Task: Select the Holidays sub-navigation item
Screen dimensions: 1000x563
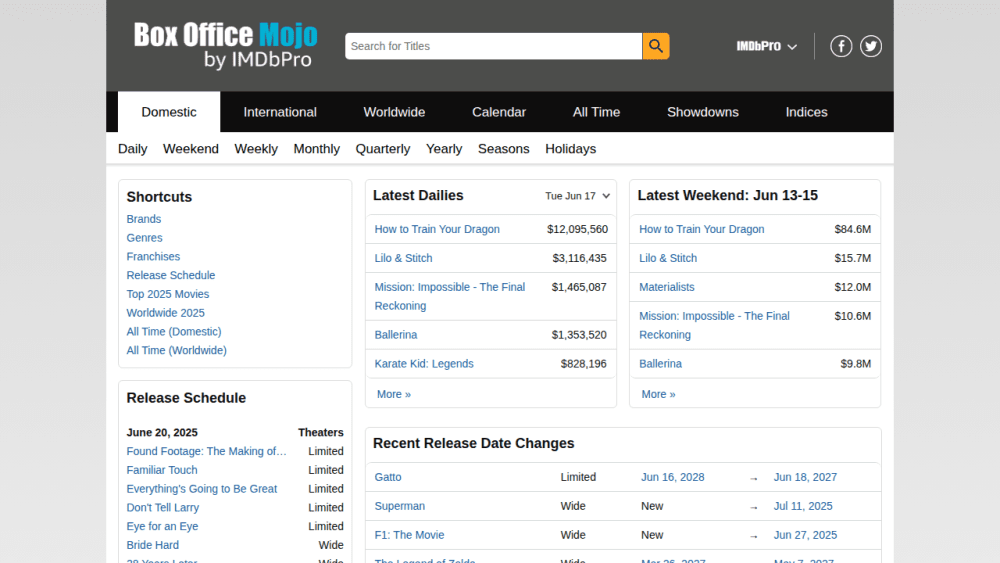Action: coord(570,149)
